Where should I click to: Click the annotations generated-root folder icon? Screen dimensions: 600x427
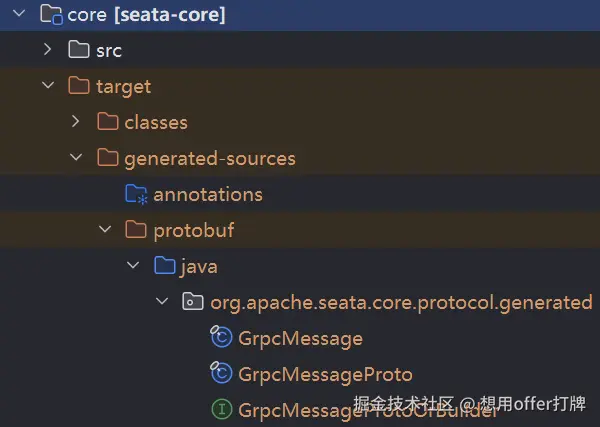tap(136, 194)
